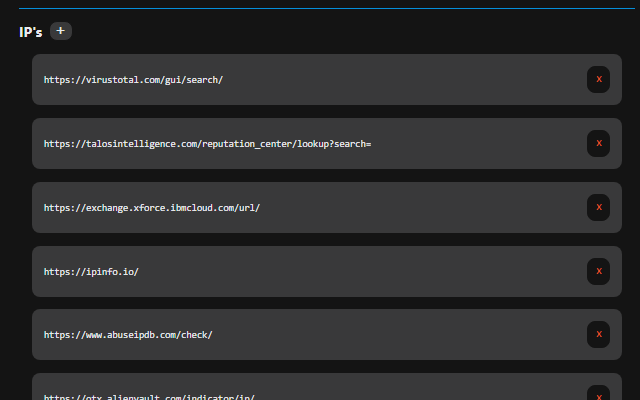The image size is (640, 400).
Task: Remove the virustotal.com search URL entry
Action: pyautogui.click(x=598, y=79)
